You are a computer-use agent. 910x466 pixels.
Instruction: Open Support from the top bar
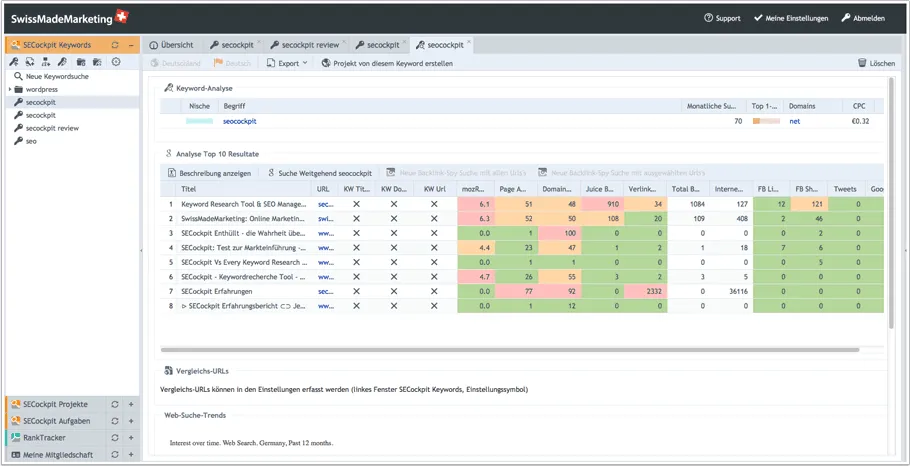pos(722,18)
